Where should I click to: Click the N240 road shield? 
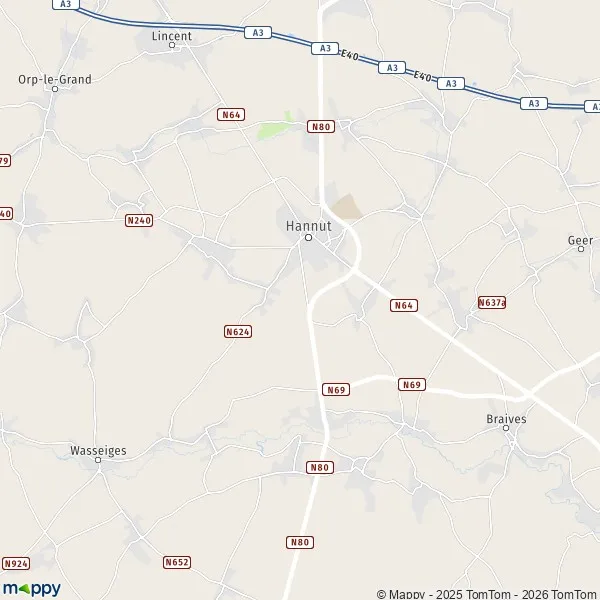pyautogui.click(x=139, y=220)
